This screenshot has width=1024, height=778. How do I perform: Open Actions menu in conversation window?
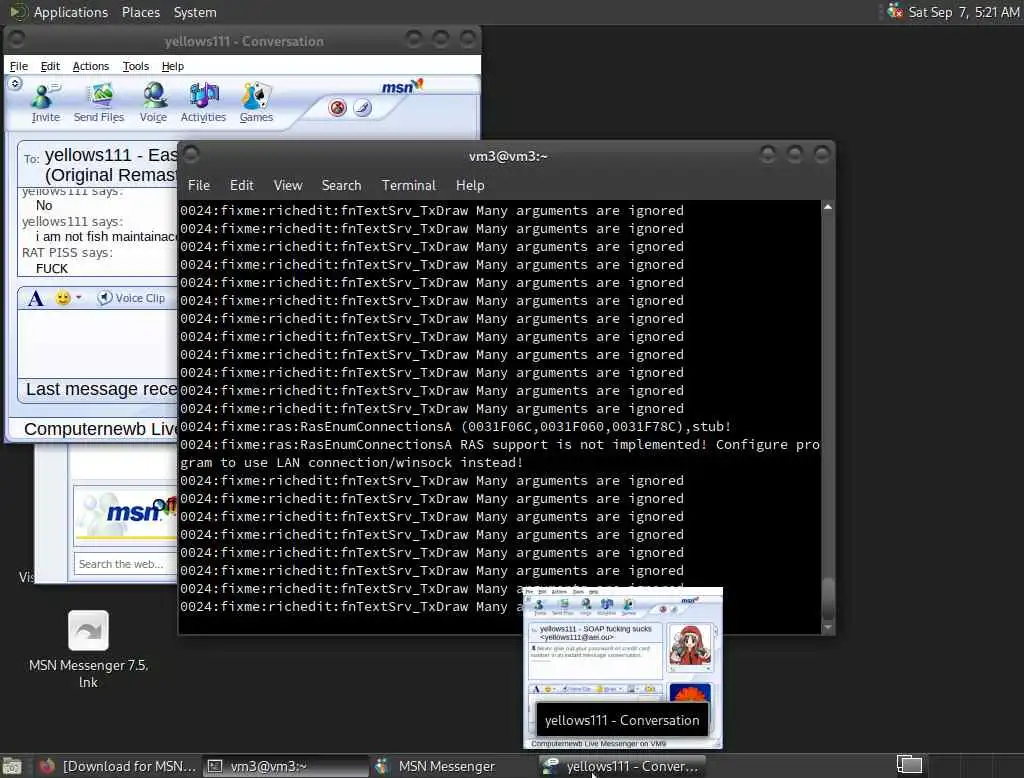point(91,66)
